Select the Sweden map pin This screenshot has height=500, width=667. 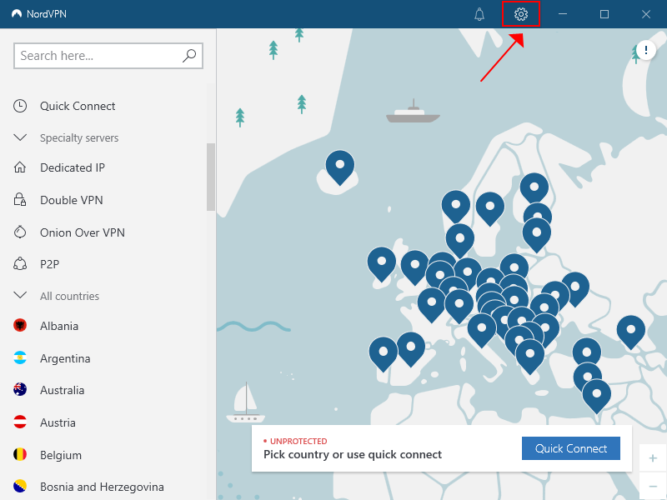coord(490,209)
